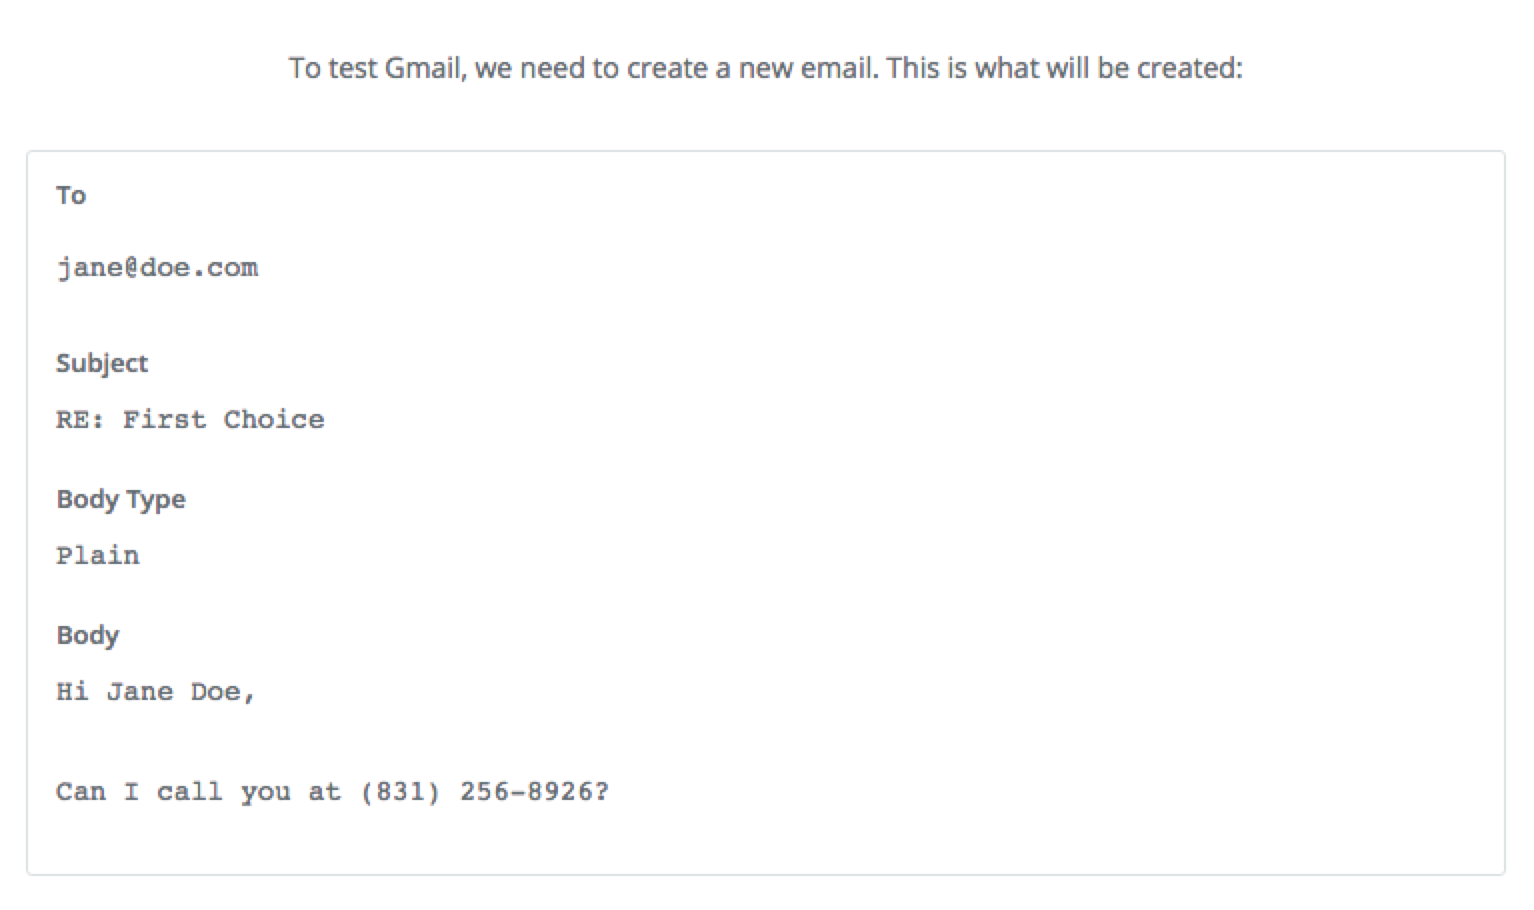This screenshot has width=1534, height=910.
Task: Click the word 'Choice' in the subject
Action: pos(274,420)
